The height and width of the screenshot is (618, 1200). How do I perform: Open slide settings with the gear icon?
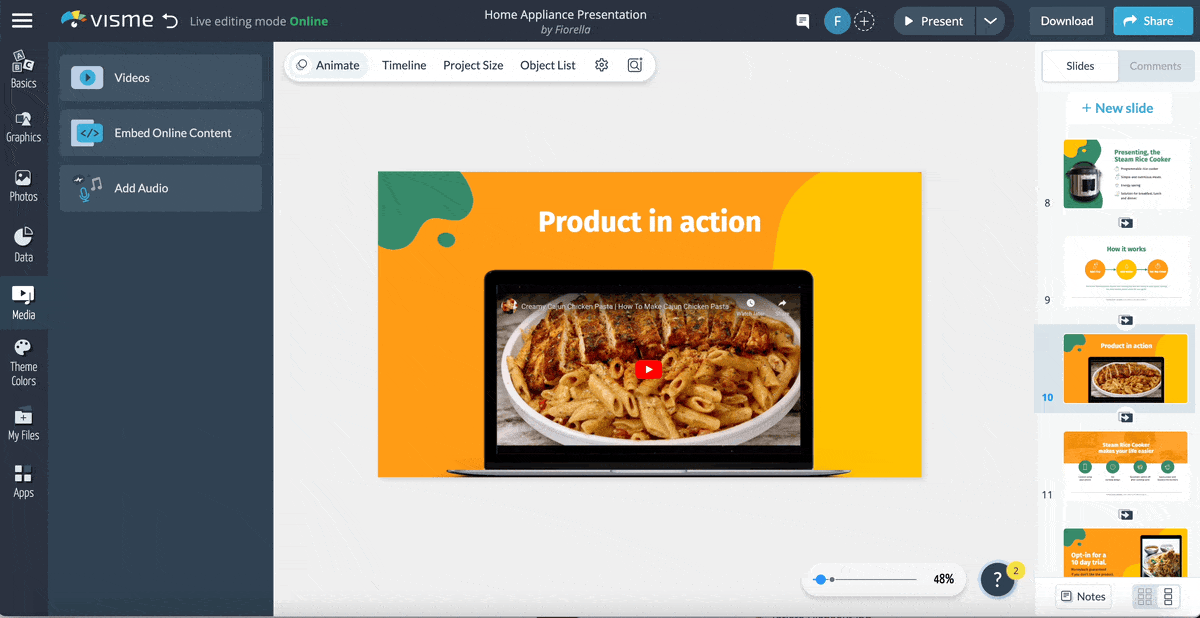[601, 64]
